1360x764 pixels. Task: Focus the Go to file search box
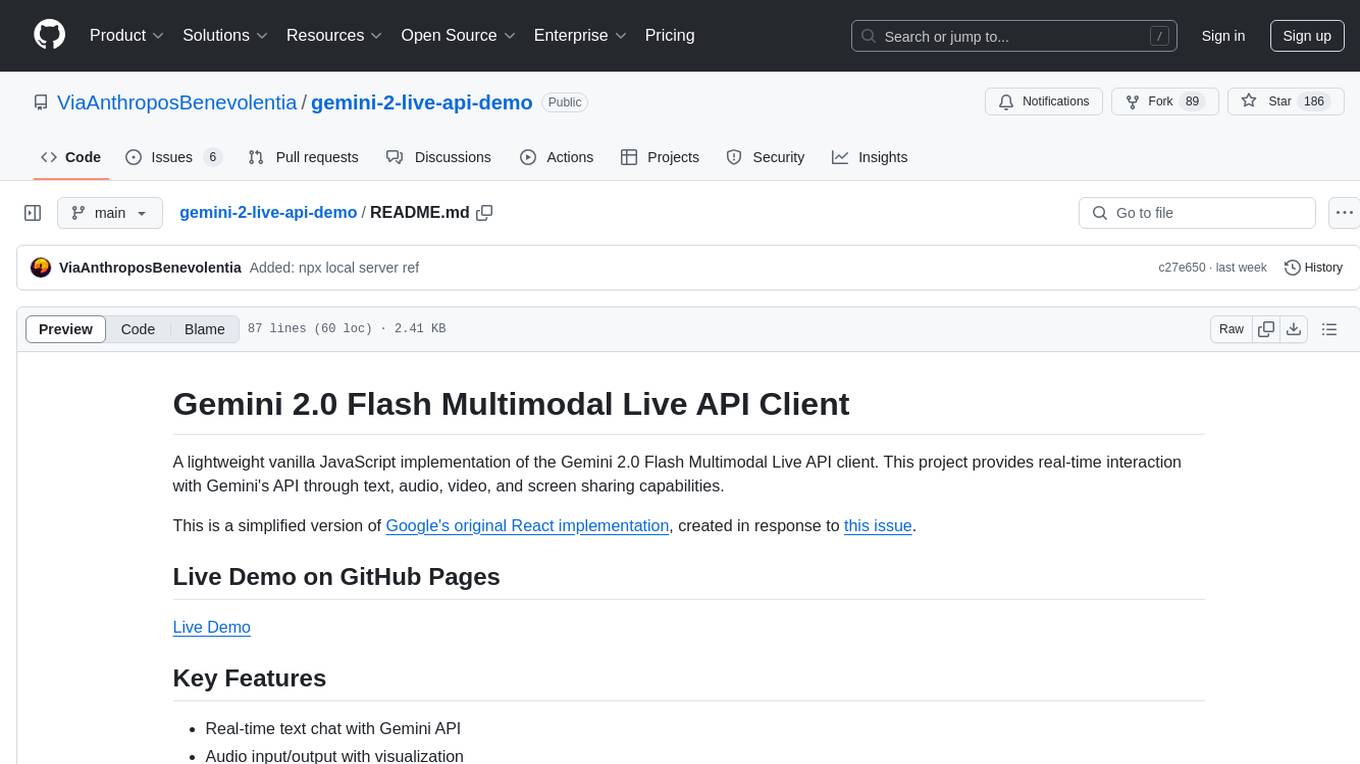[1197, 213]
